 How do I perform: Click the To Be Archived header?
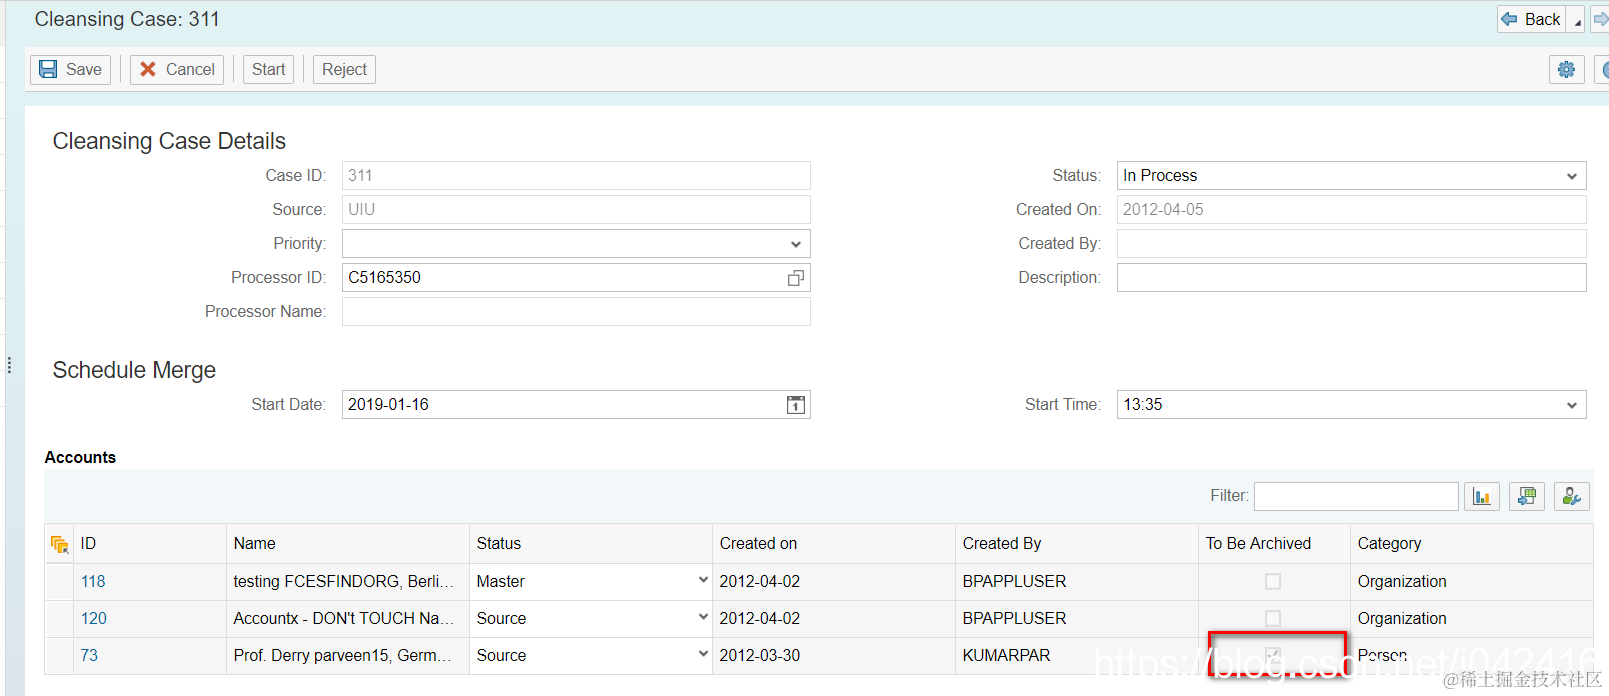point(1274,544)
